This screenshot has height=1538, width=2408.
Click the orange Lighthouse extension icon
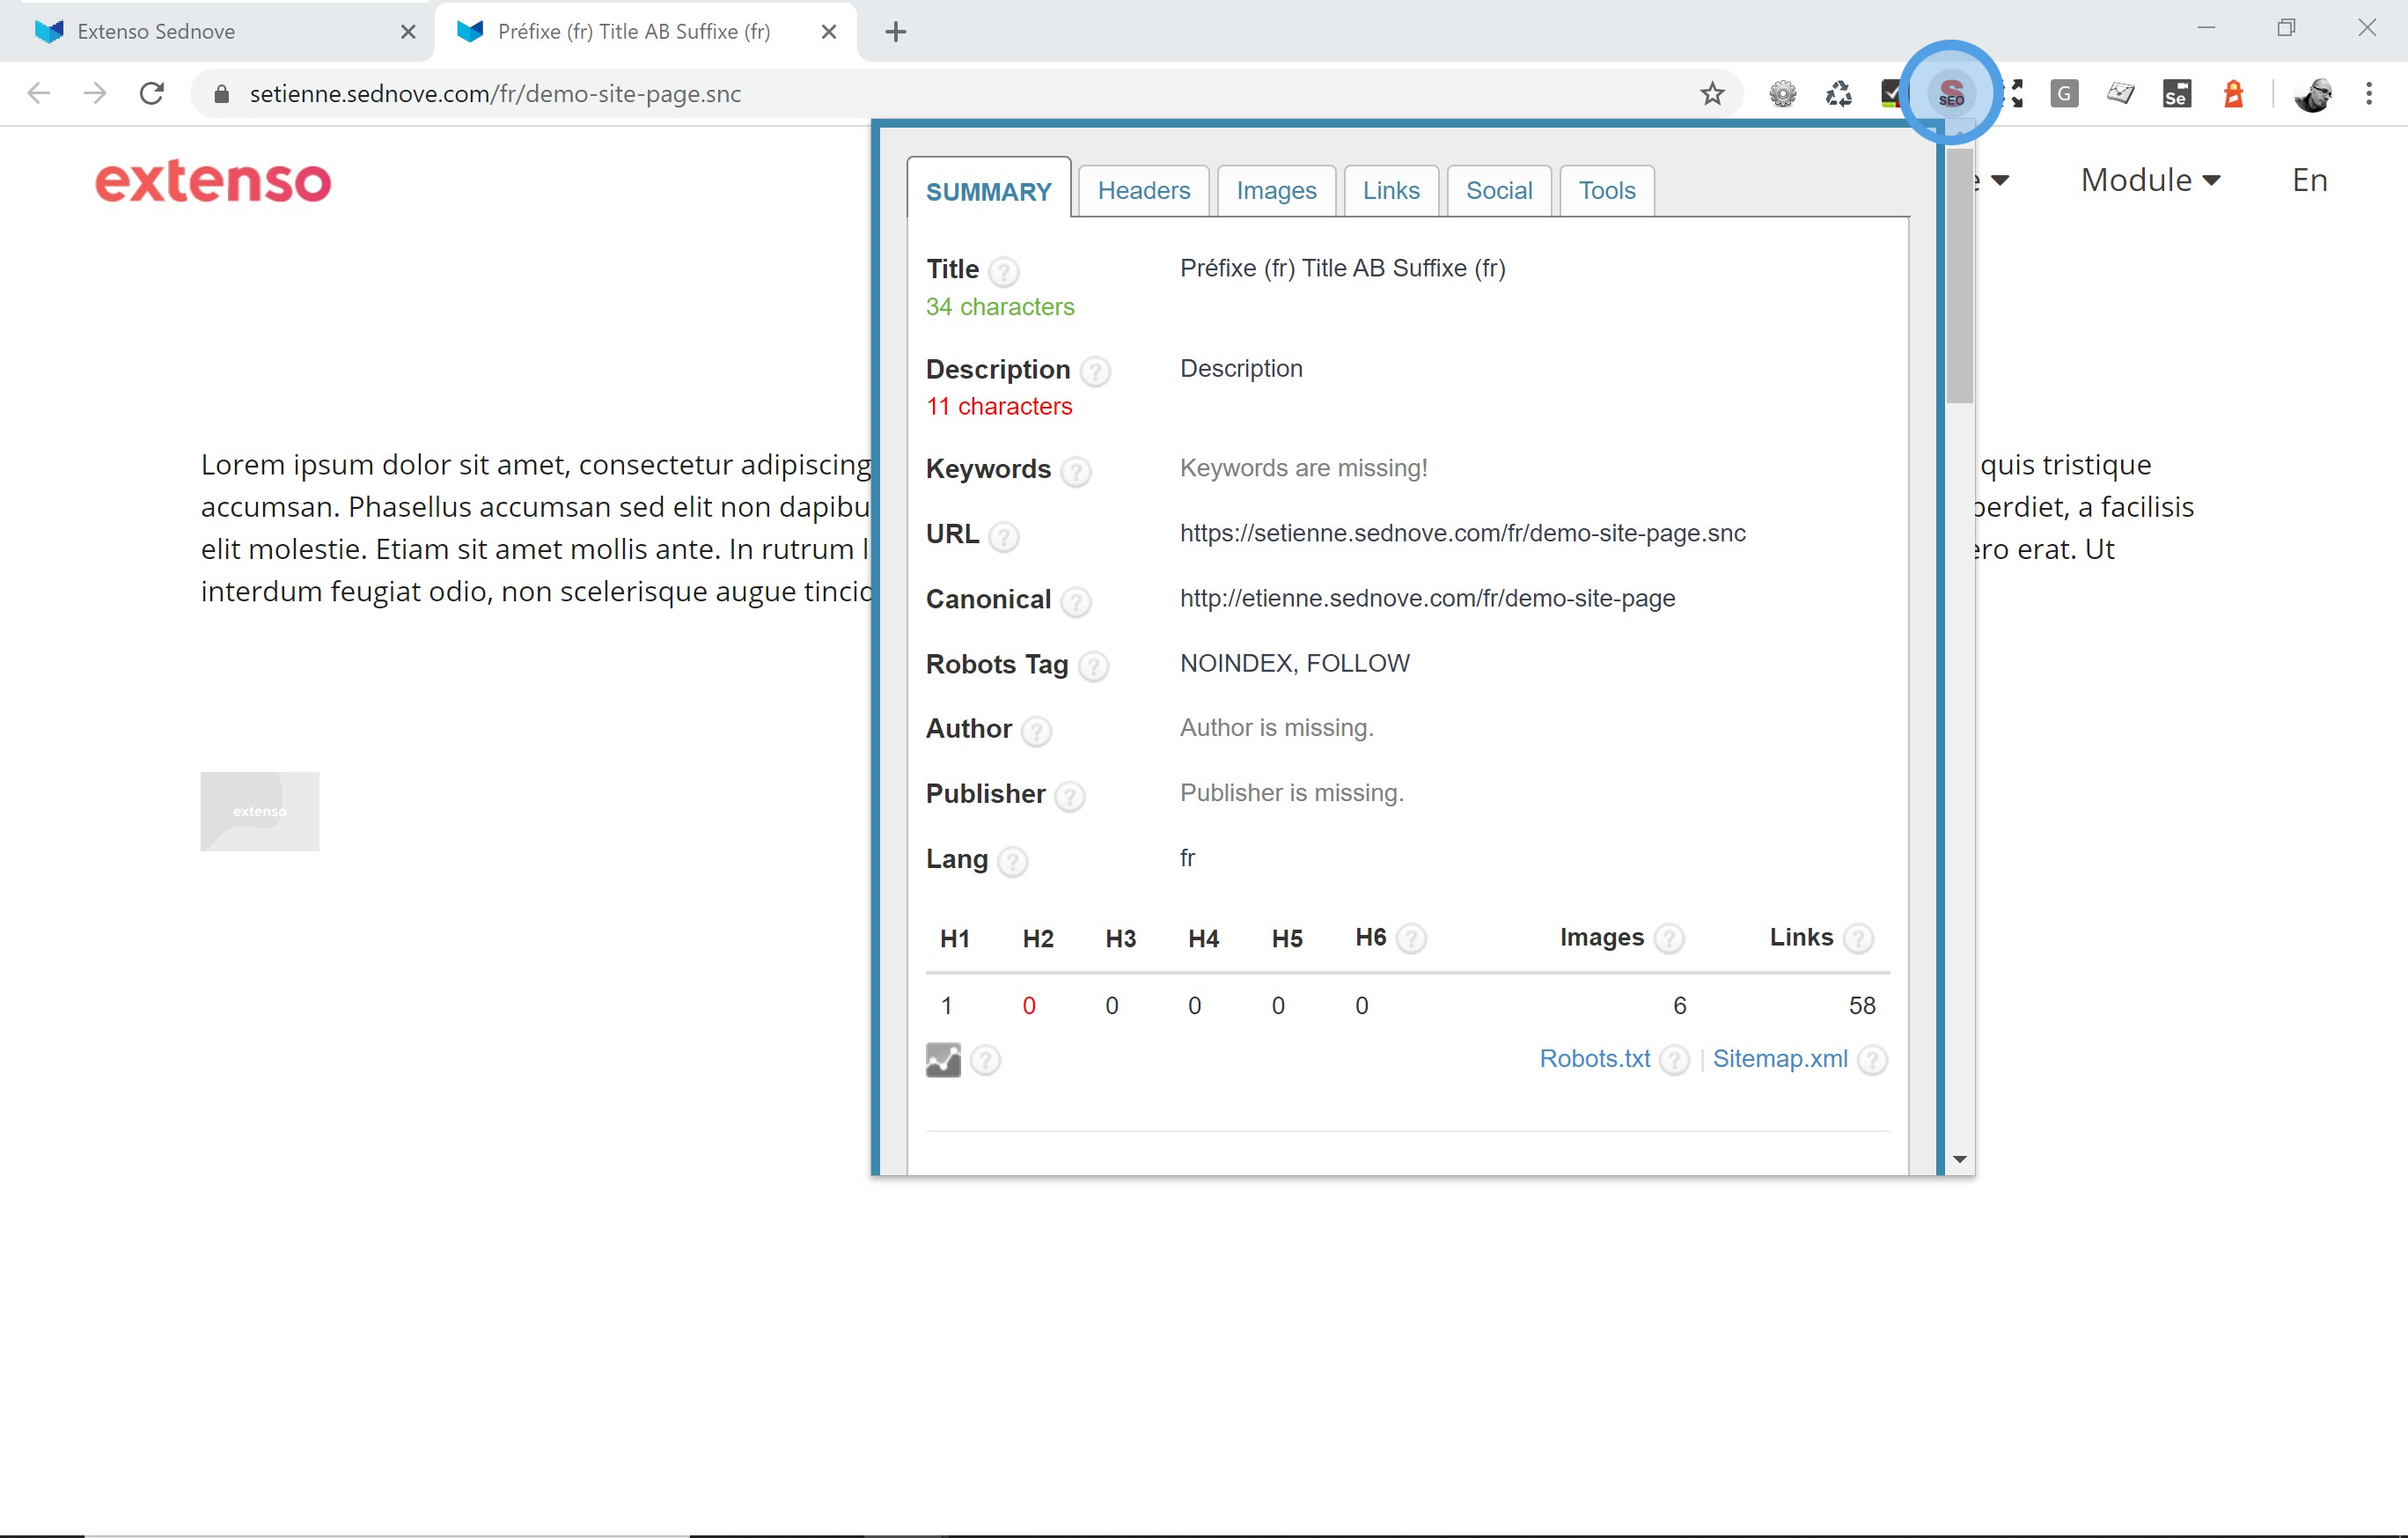[x=2233, y=94]
